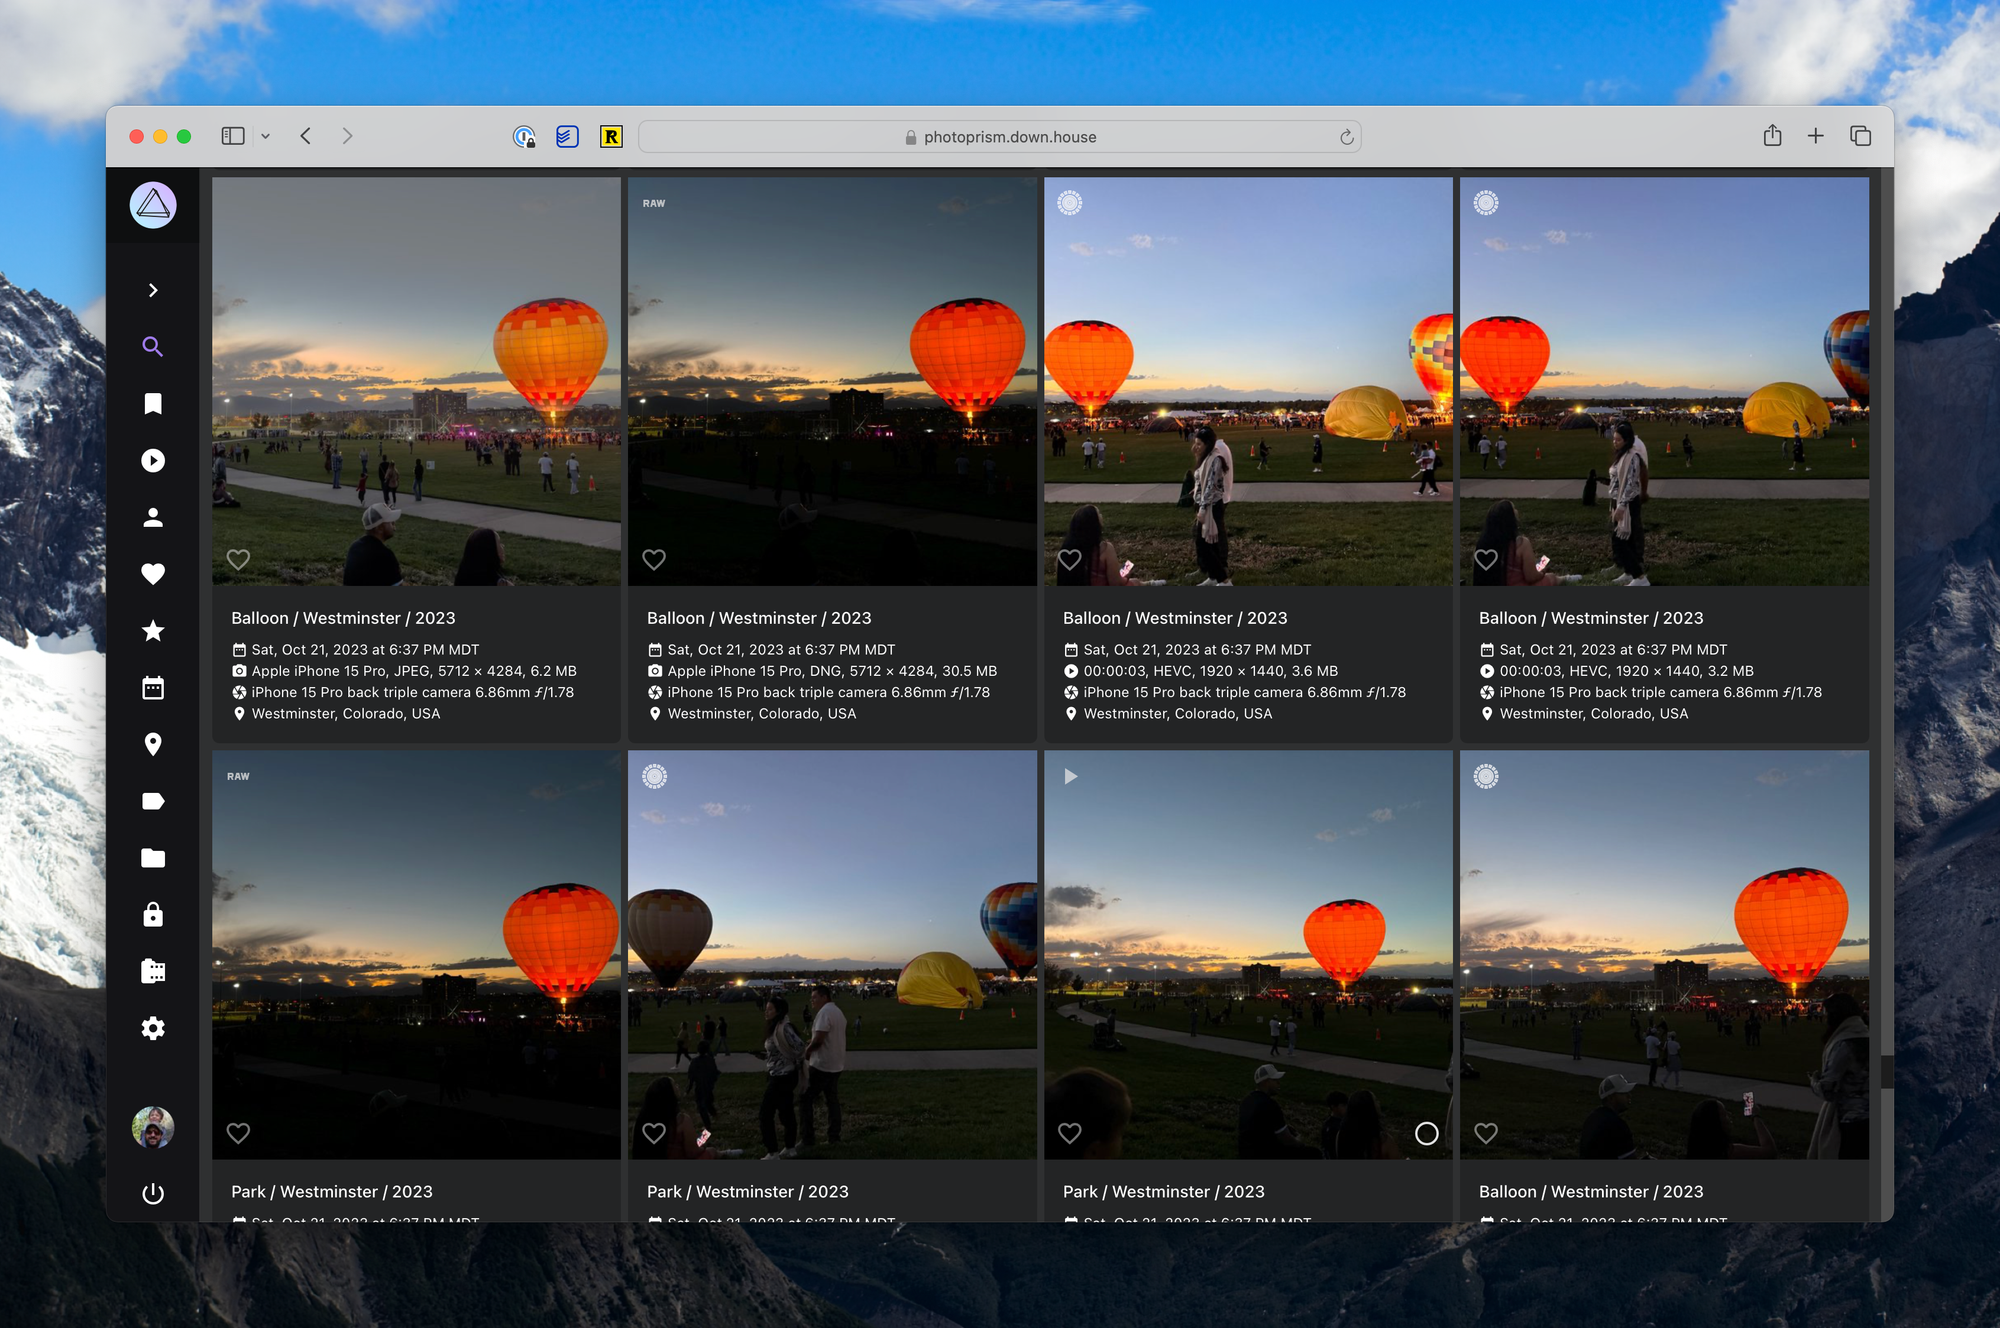Open Settings via the gear icon
2000x1328 pixels.
pos(152,1028)
